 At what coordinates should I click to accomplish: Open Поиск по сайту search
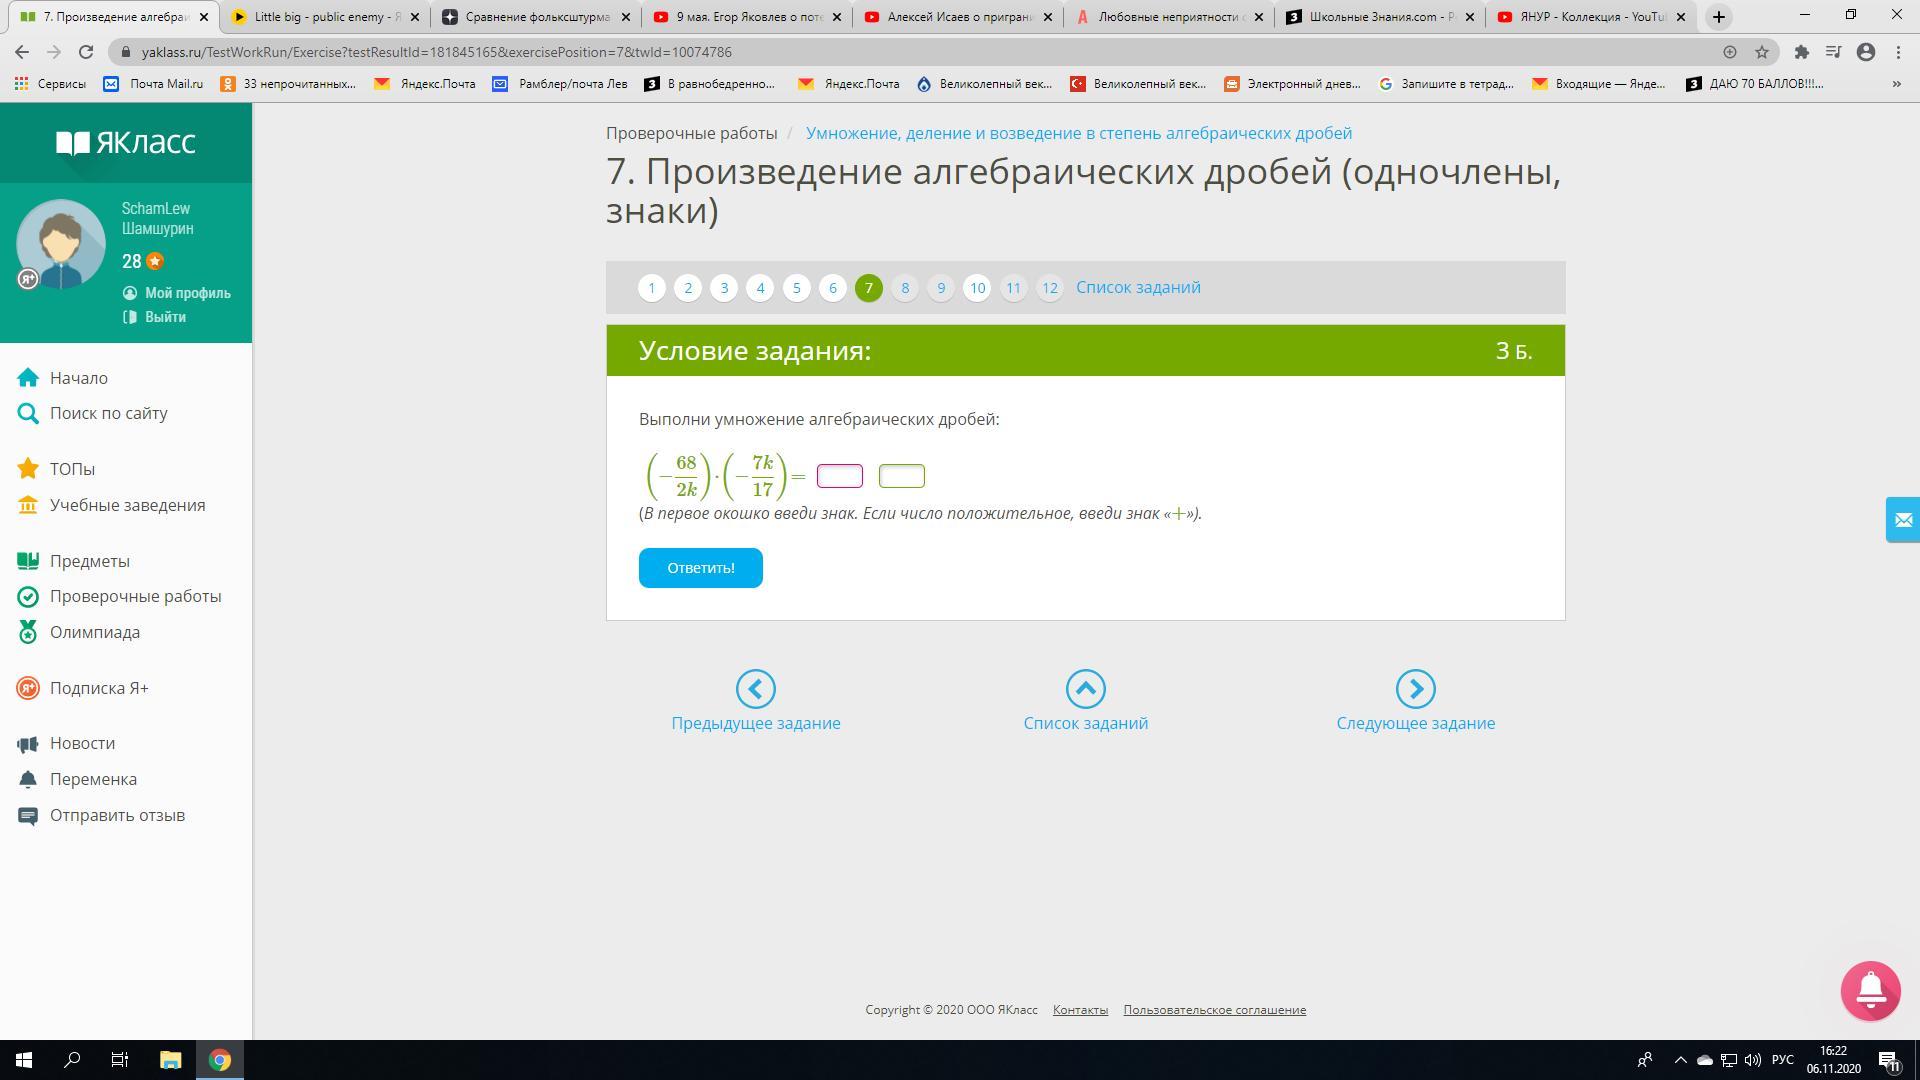pyautogui.click(x=108, y=413)
